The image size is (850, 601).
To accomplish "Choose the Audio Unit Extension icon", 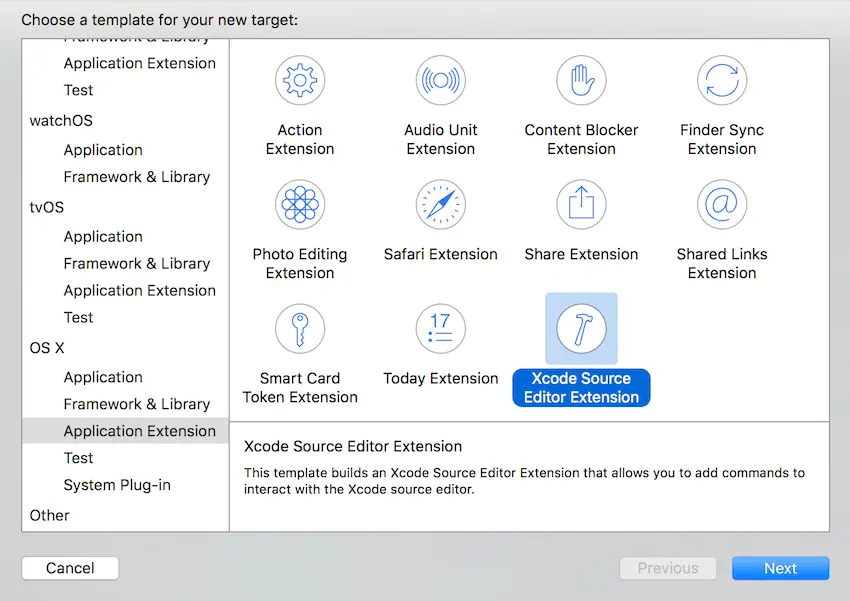I will point(441,80).
